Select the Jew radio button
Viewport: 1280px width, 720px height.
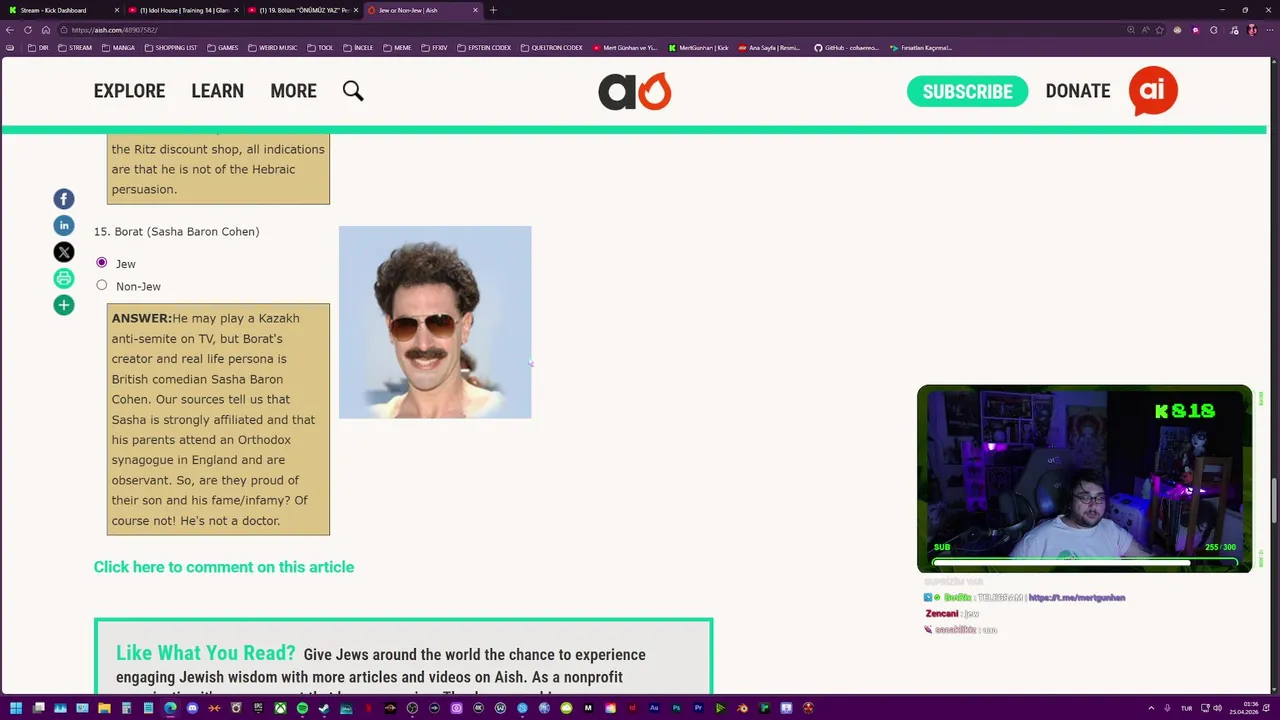point(102,263)
